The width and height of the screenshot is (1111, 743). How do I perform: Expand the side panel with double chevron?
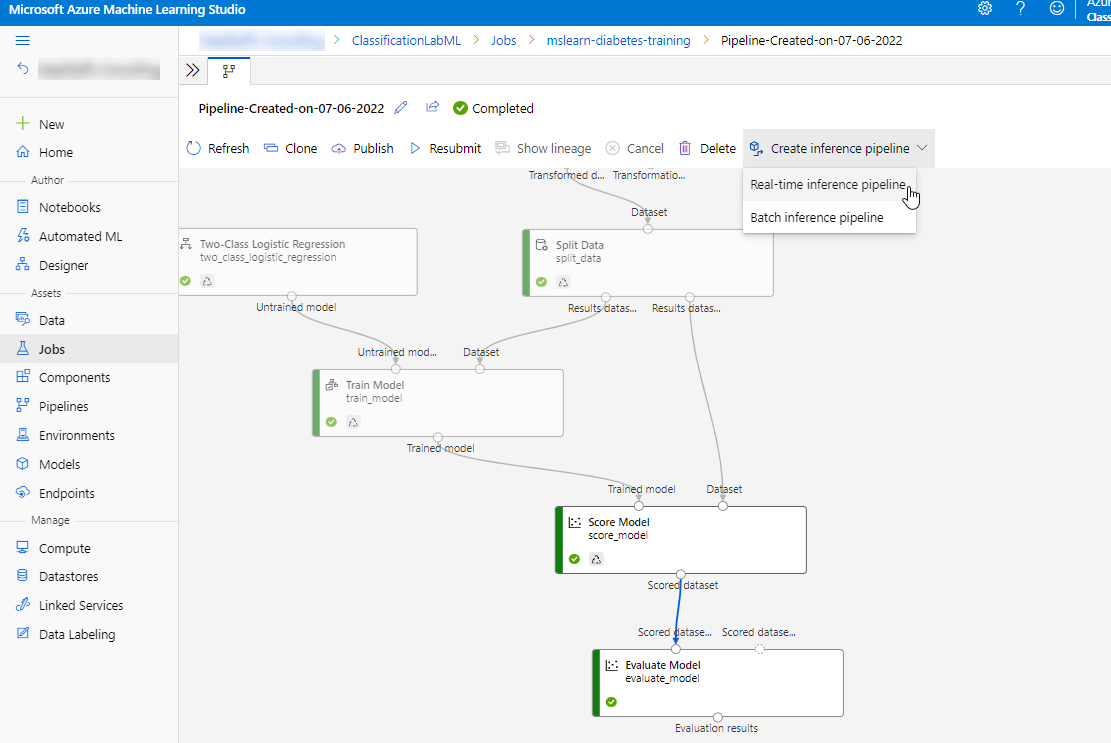pos(193,70)
